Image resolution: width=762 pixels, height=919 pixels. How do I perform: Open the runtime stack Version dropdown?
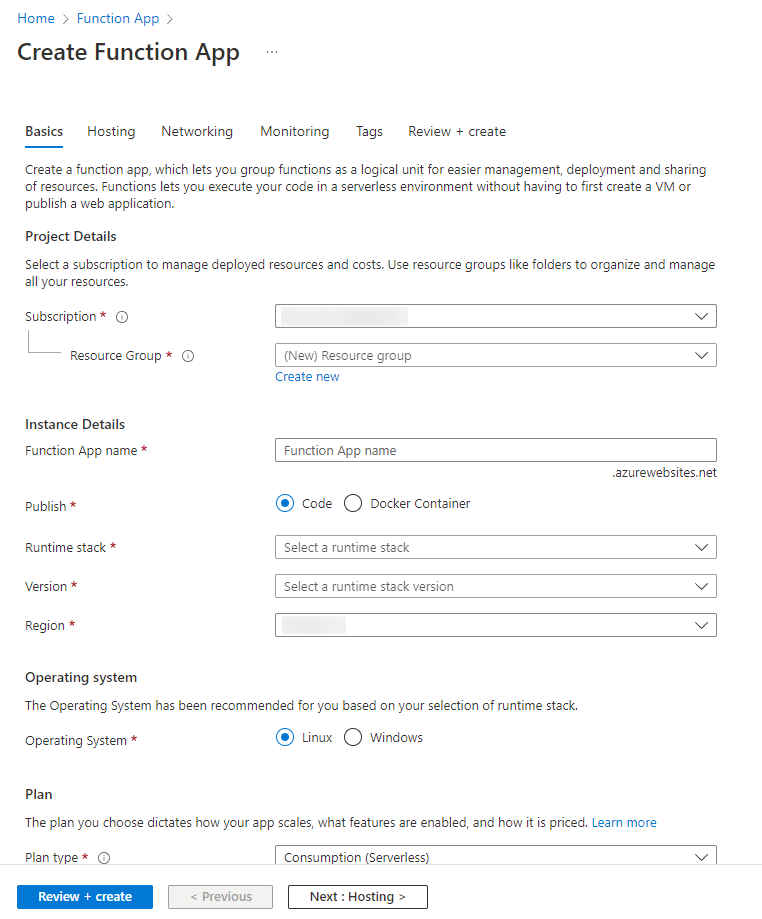click(495, 586)
